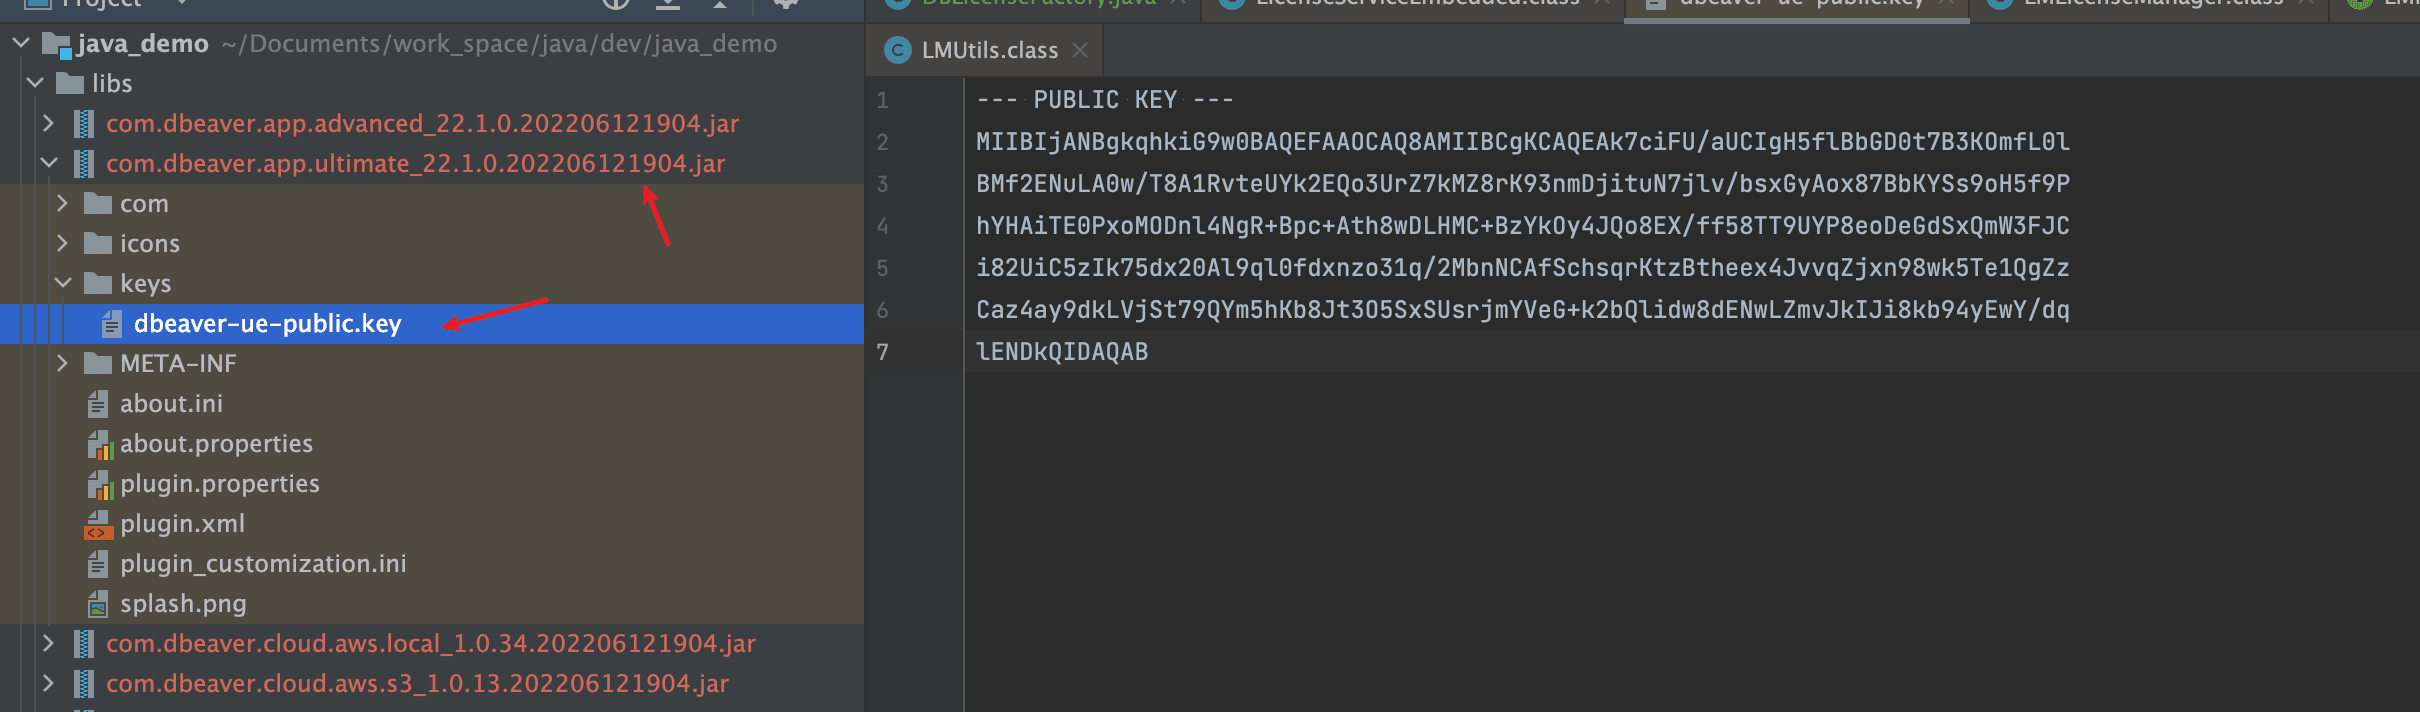Screen dimensions: 2420x712
Task: Collapse the keys folder chevron
Action: pyautogui.click(x=63, y=283)
